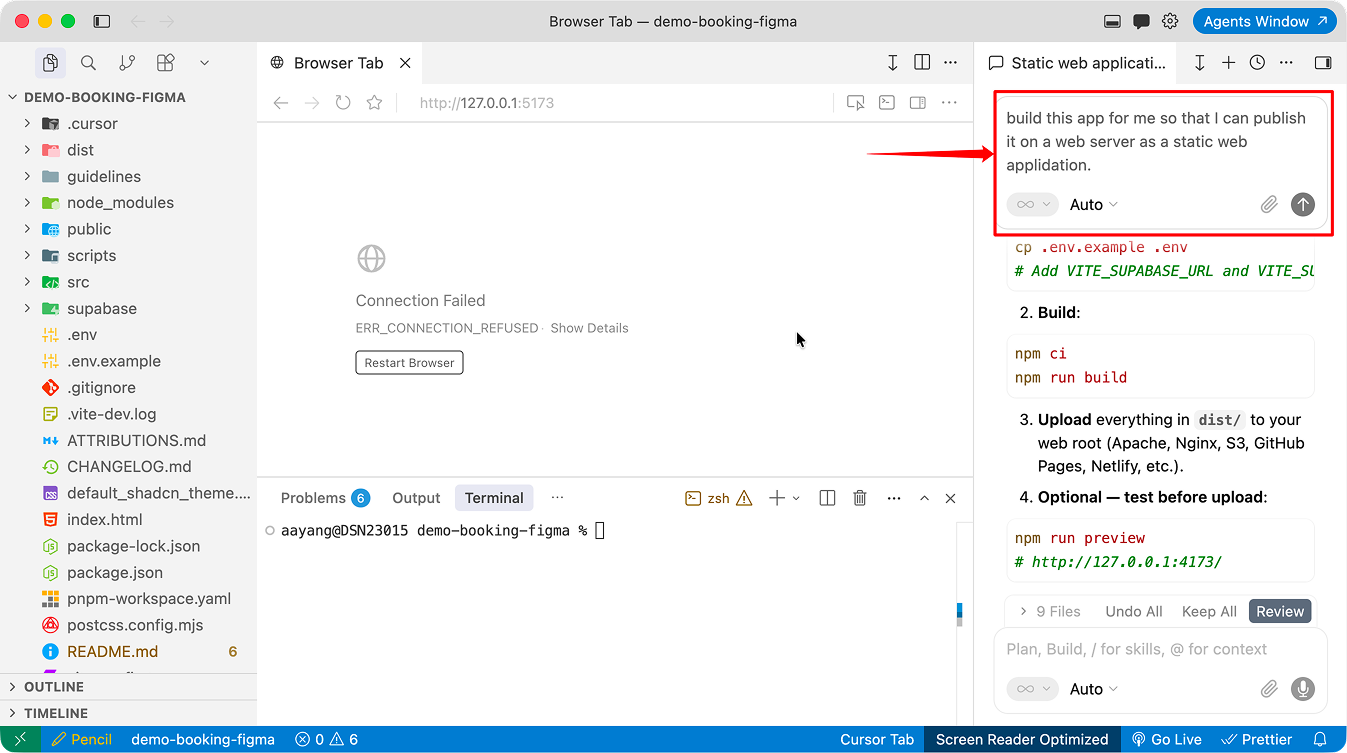This screenshot has width=1347, height=753.
Task: Open the Search view icon
Action: [88, 63]
